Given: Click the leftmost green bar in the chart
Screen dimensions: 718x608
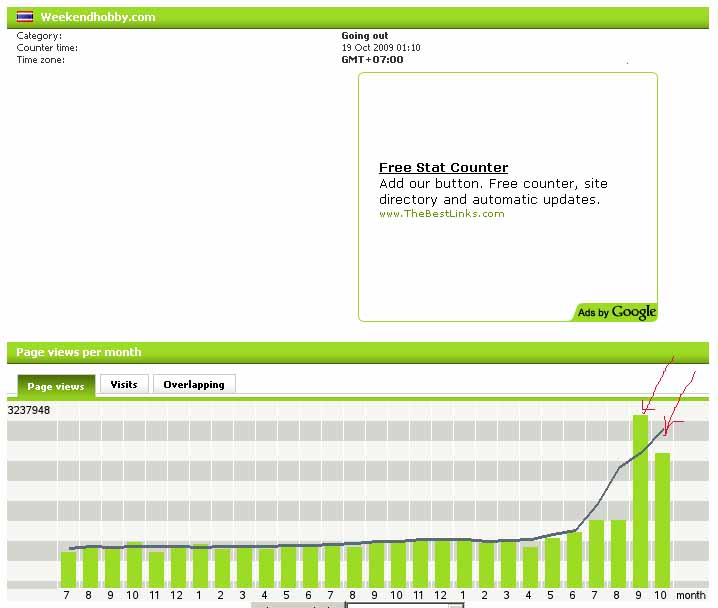Looking at the screenshot, I should click(x=68, y=569).
